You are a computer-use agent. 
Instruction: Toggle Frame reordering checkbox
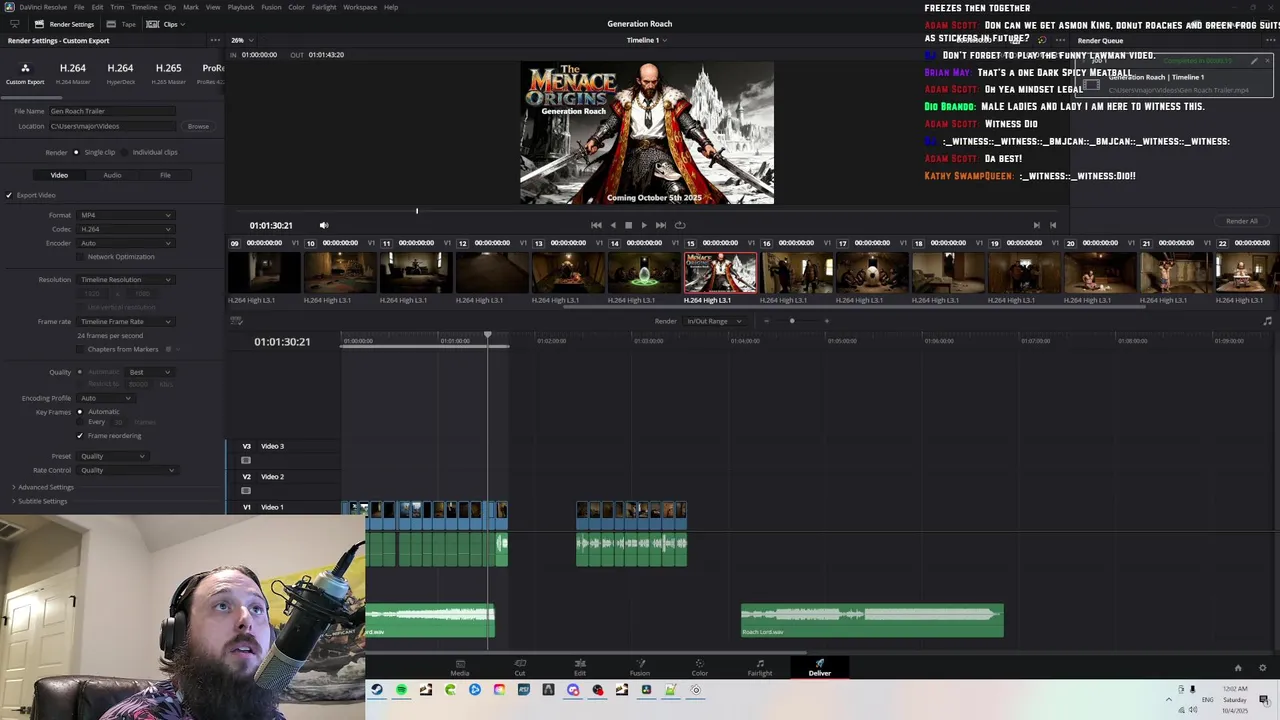tap(80, 436)
